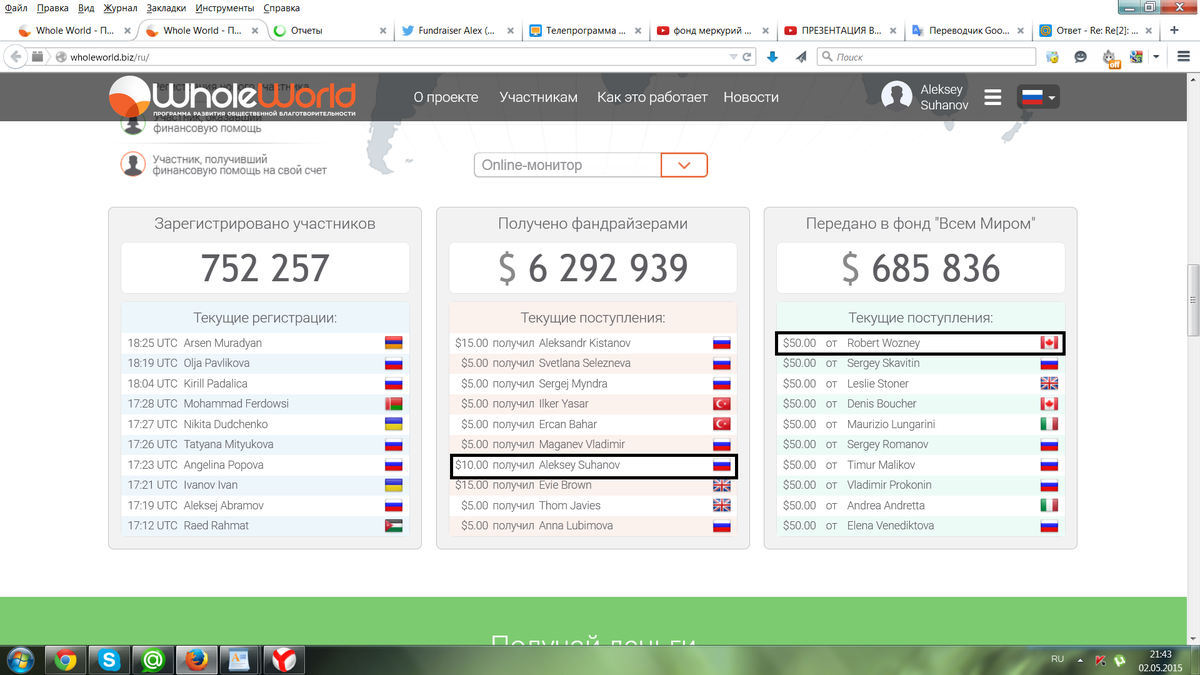Click the Italian flag beside Andrea Andretta
This screenshot has height=675, width=1200.
pos(1049,505)
